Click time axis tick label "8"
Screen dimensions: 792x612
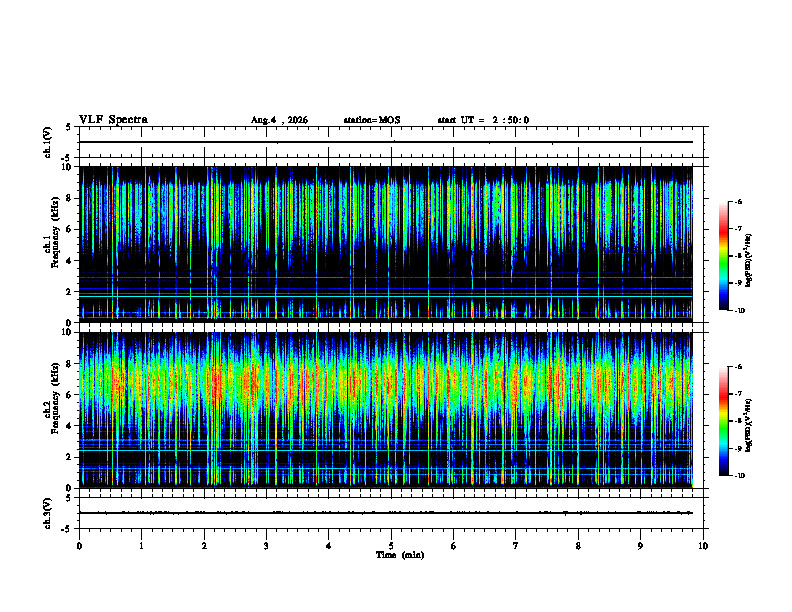(578, 546)
